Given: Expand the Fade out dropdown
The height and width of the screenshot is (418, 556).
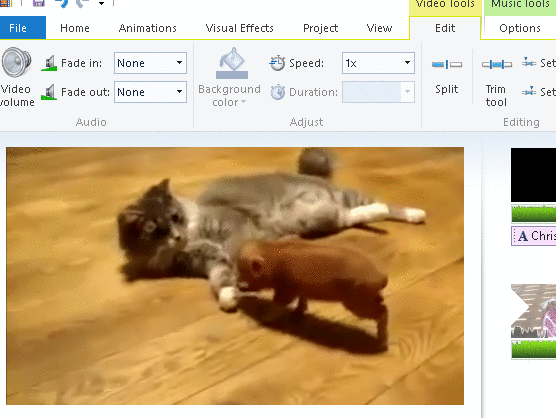Looking at the screenshot, I should (x=150, y=92).
